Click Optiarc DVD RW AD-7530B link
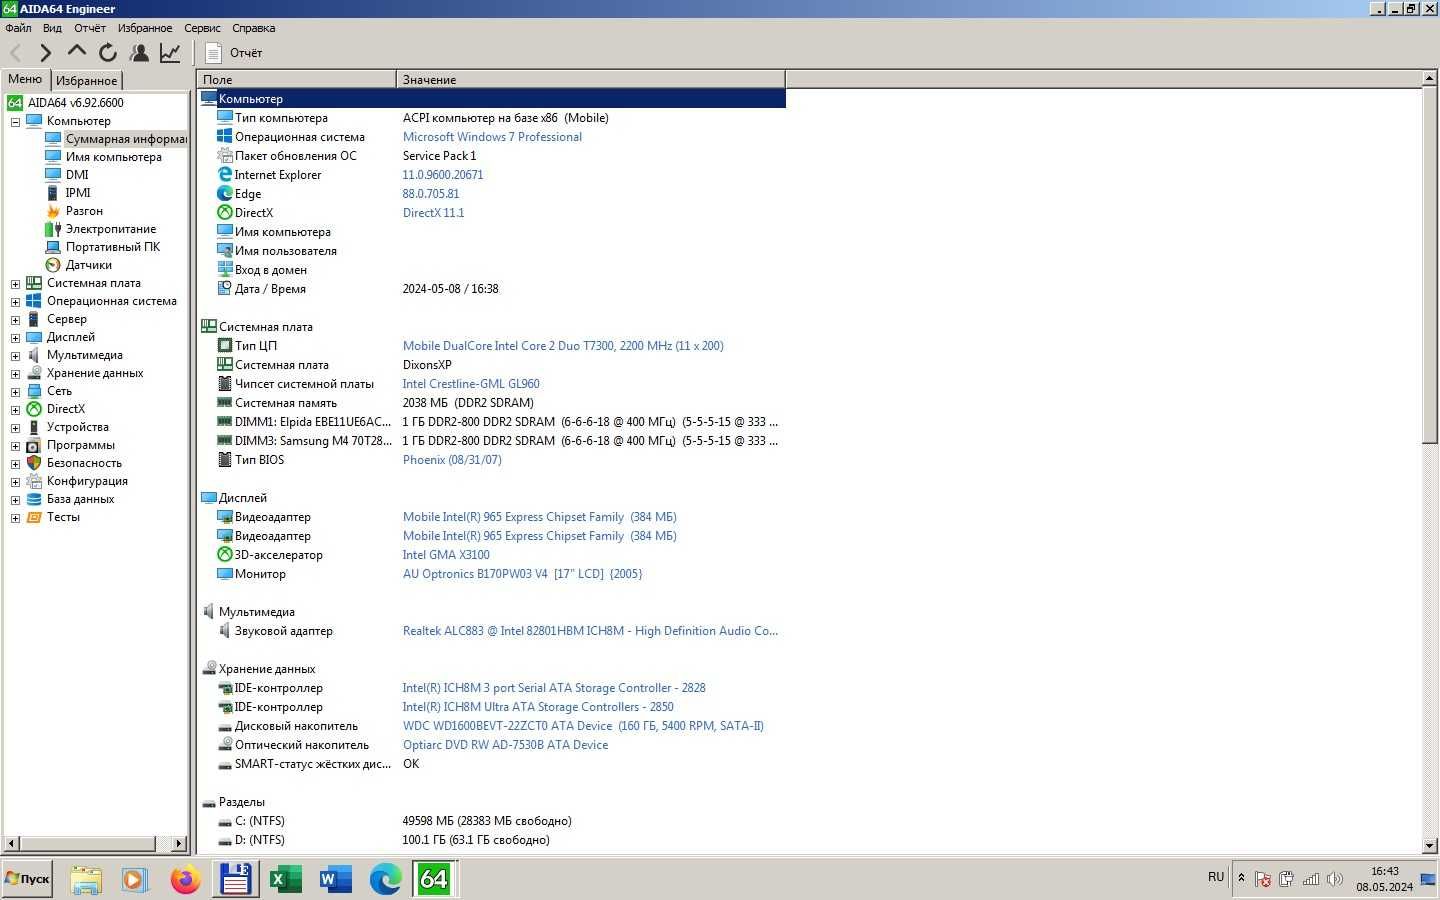Viewport: 1440px width, 900px height. tap(505, 745)
